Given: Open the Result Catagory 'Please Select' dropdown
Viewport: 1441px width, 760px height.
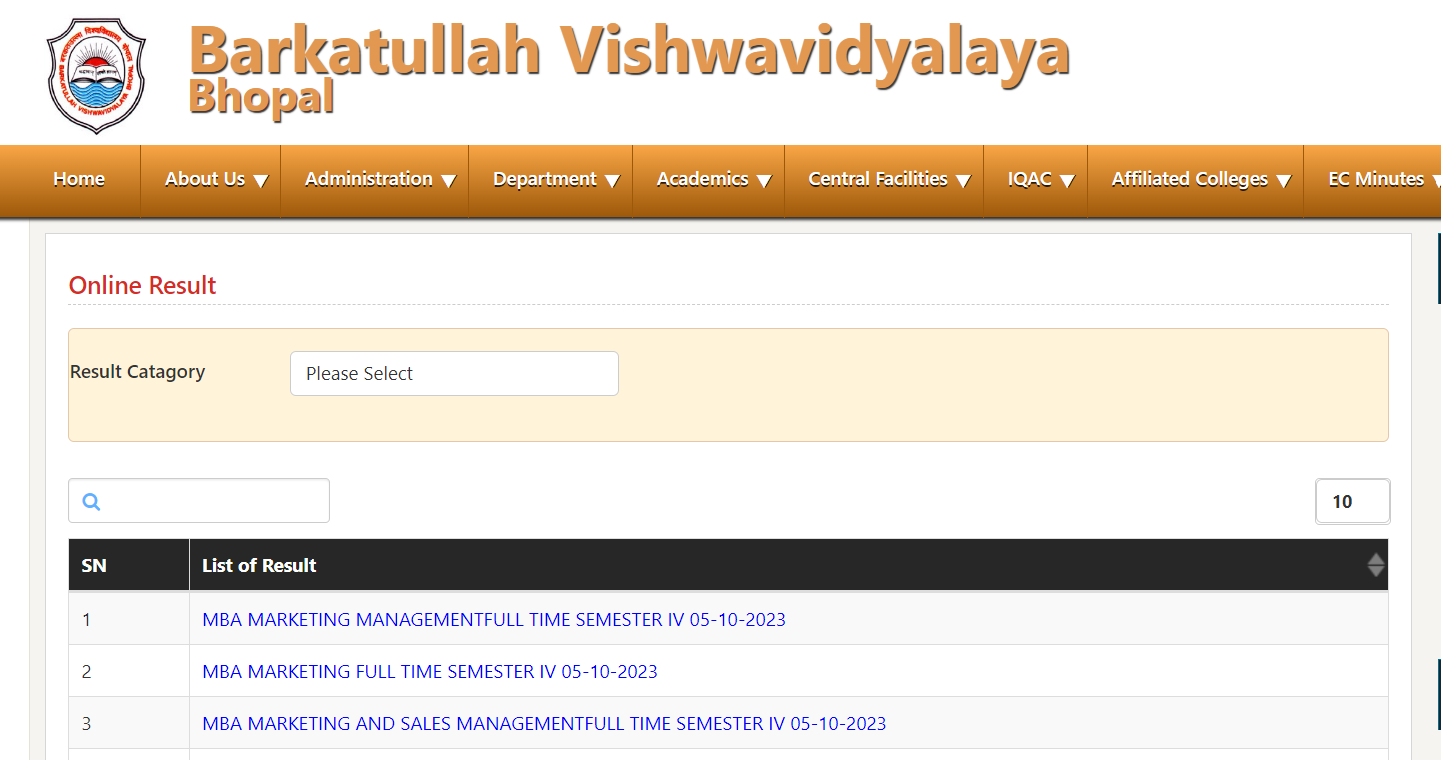Looking at the screenshot, I should click(454, 373).
